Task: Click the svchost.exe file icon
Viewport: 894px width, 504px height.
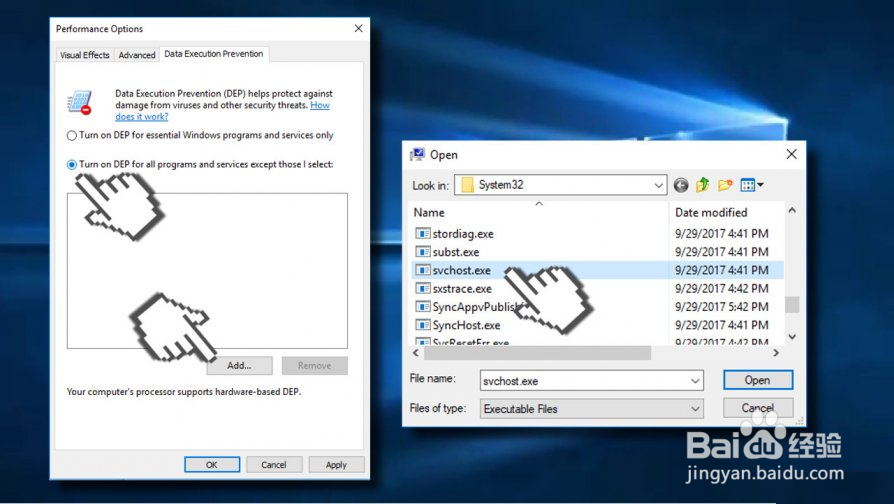Action: point(422,270)
